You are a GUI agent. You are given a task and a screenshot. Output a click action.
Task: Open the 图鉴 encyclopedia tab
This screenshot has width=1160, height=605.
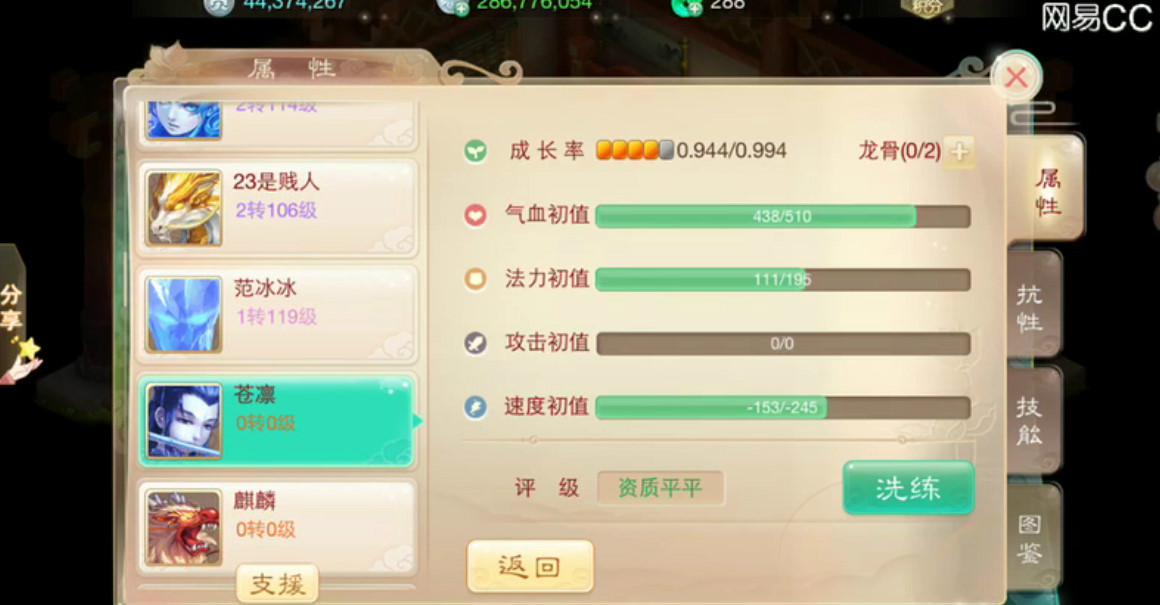(1033, 538)
